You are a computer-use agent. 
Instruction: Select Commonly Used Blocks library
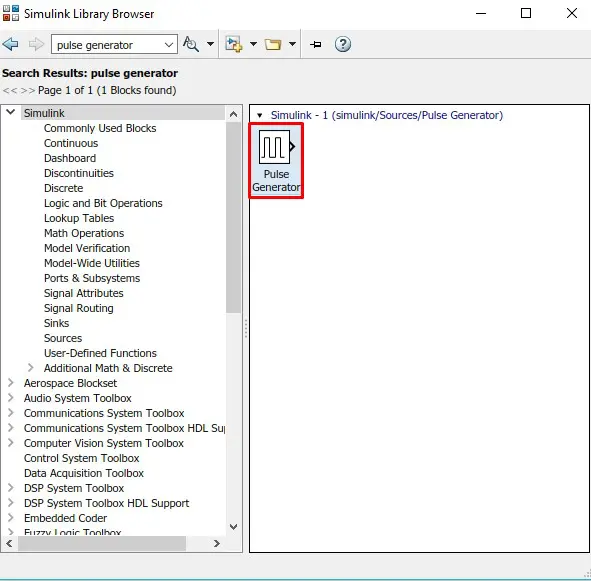click(x=100, y=128)
